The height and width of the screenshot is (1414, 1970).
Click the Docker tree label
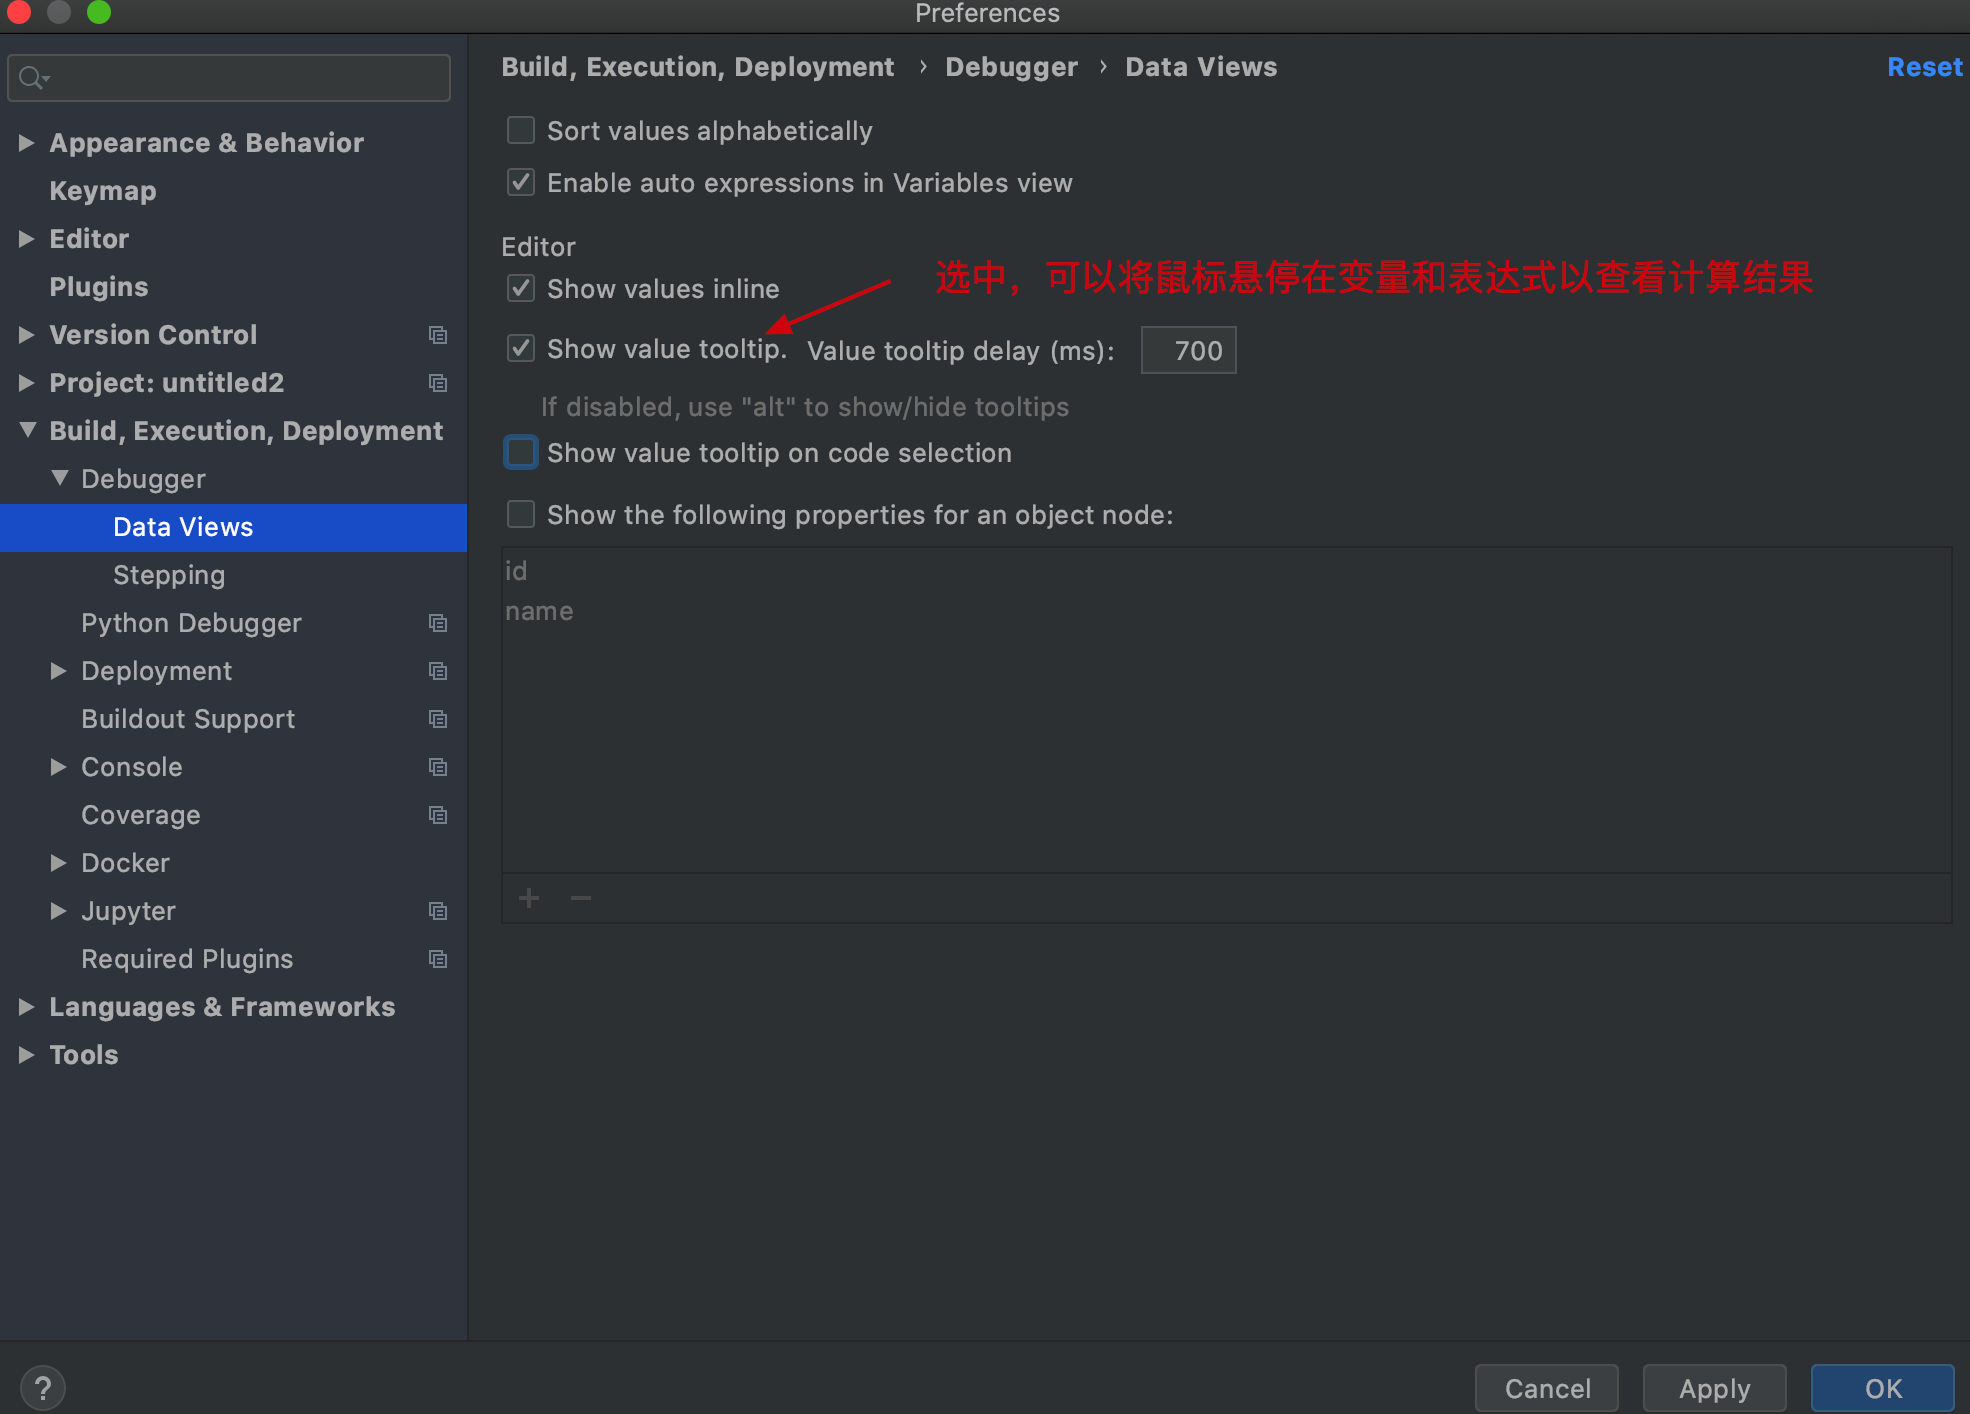point(125,863)
